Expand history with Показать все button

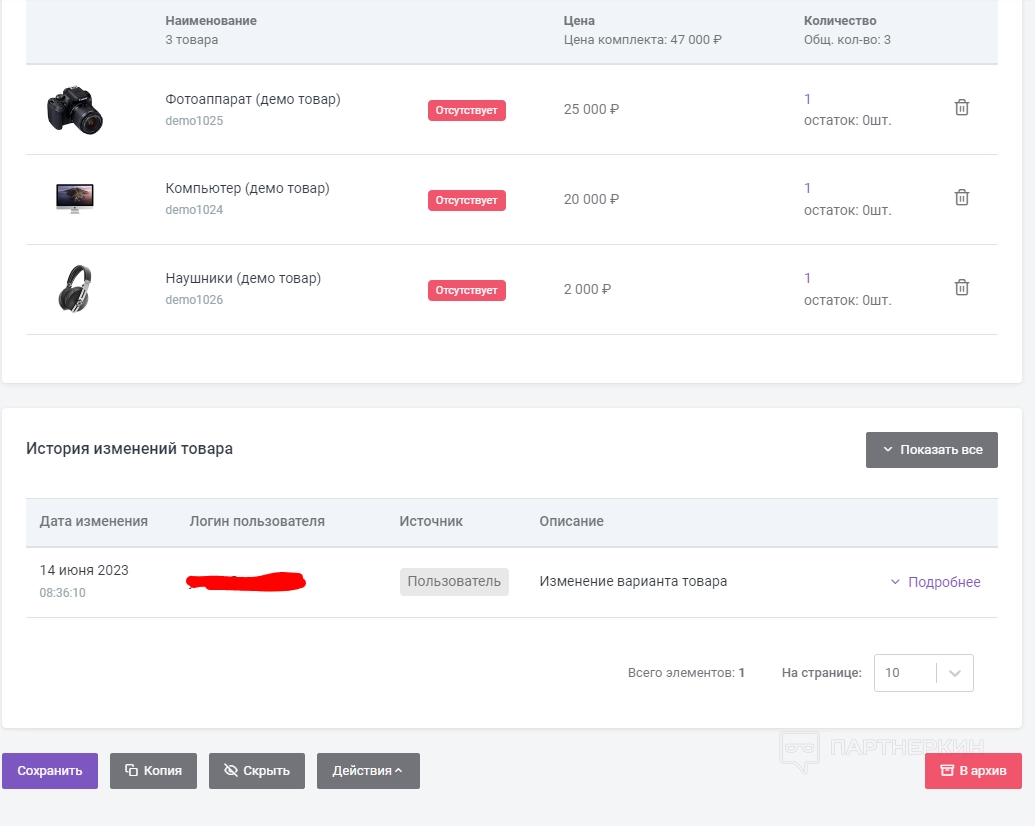click(931, 450)
